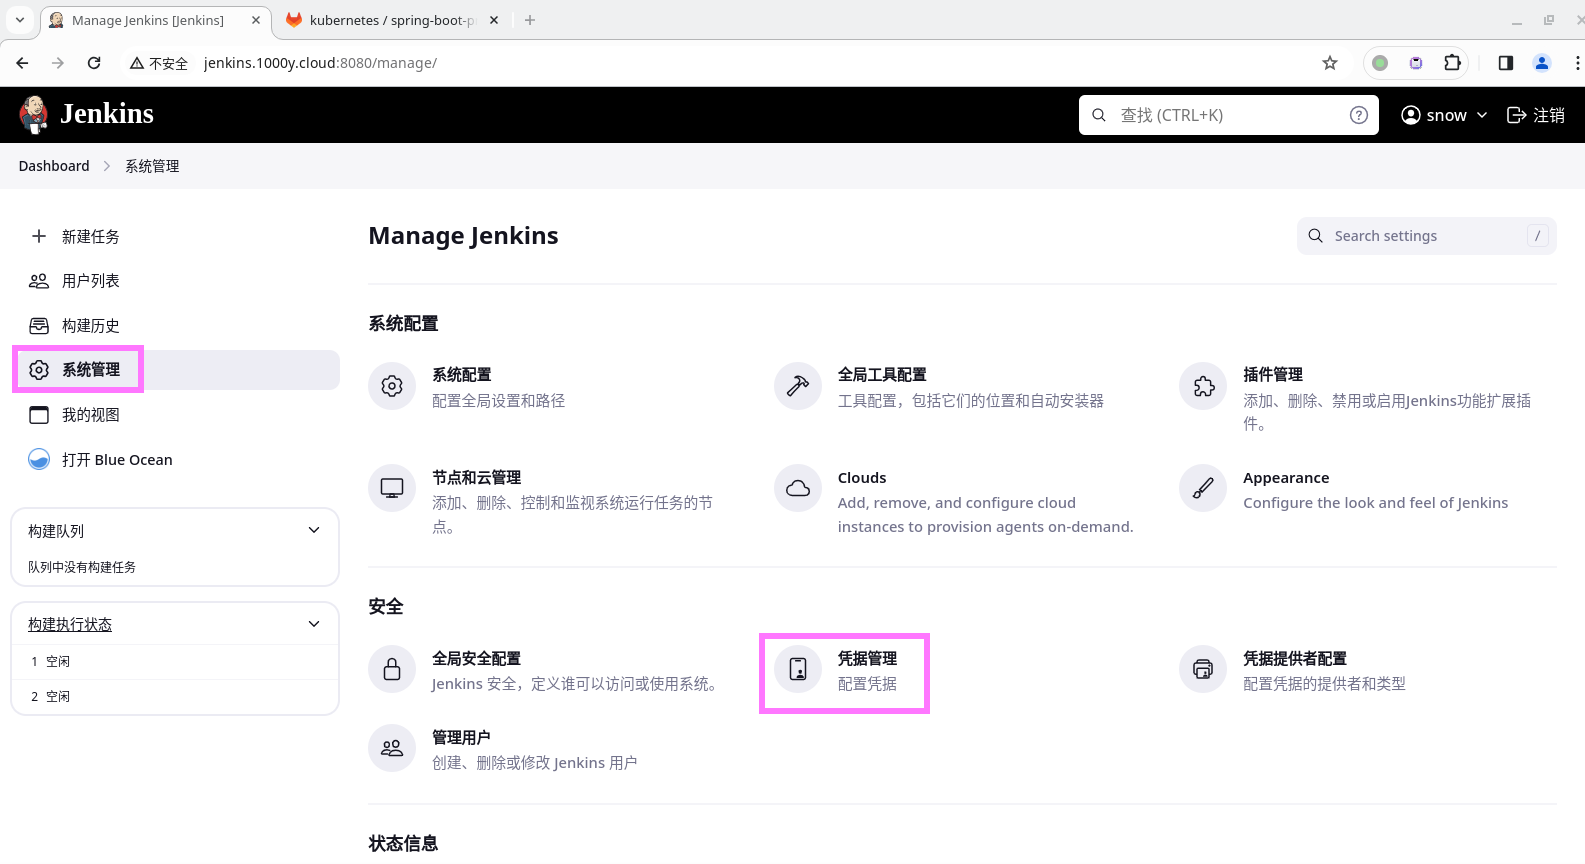
Task: Focus the 查找 (CTRL+K) search box
Action: [1228, 115]
